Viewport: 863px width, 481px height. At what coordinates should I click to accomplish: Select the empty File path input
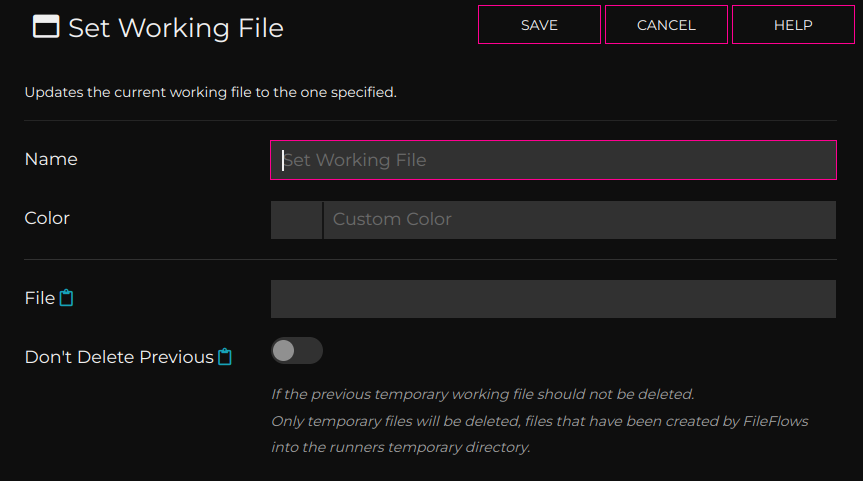[553, 299]
